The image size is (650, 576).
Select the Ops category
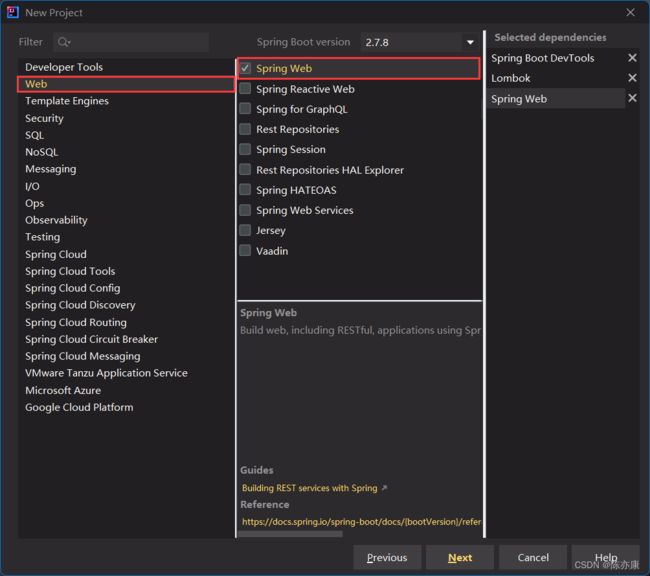coord(126,203)
